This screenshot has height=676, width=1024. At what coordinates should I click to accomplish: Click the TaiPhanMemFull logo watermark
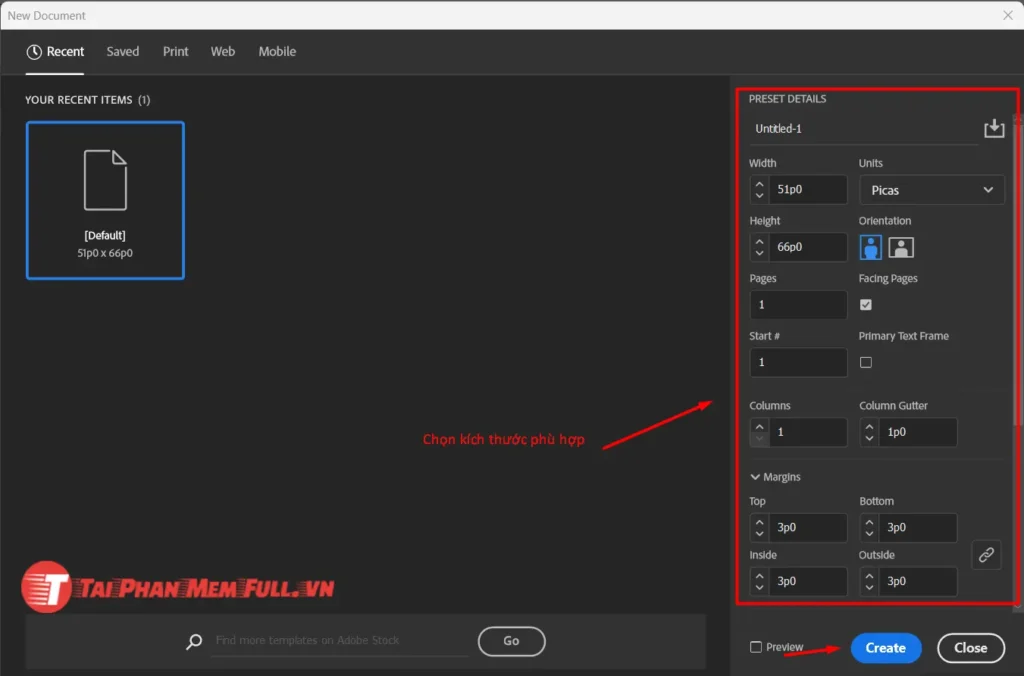[175, 587]
